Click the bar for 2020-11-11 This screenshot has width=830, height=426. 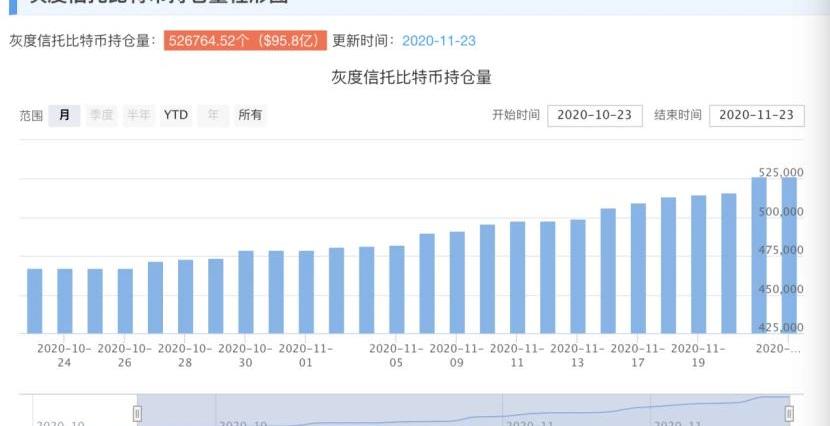click(517, 278)
